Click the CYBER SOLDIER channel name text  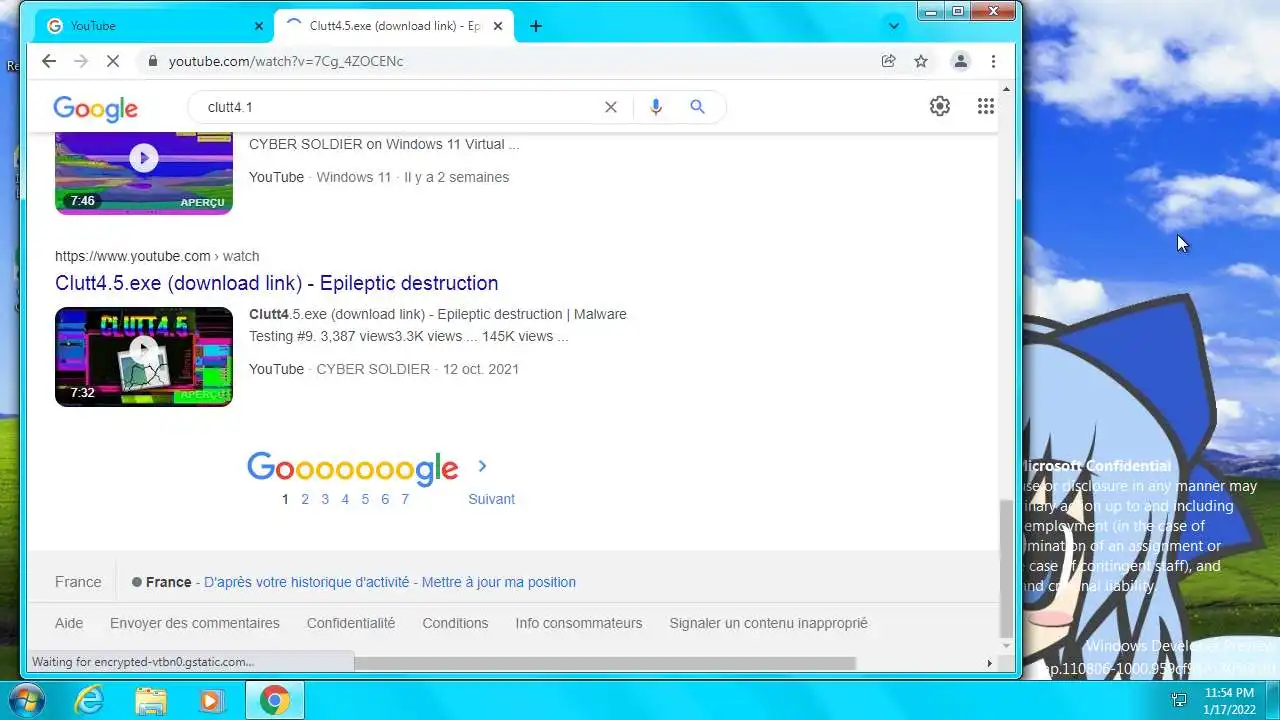pos(373,369)
